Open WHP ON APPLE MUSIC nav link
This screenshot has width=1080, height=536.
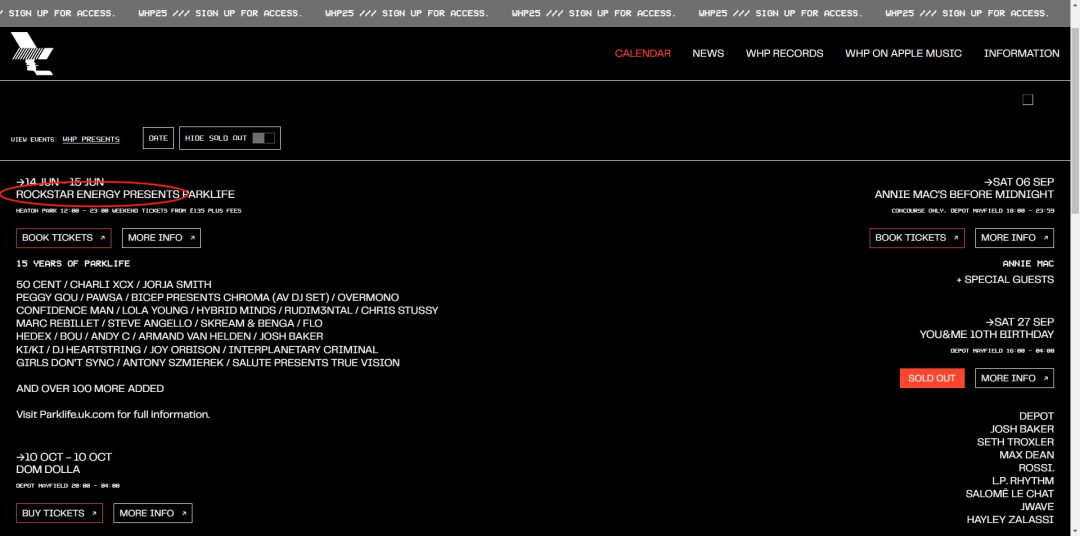[x=904, y=53]
